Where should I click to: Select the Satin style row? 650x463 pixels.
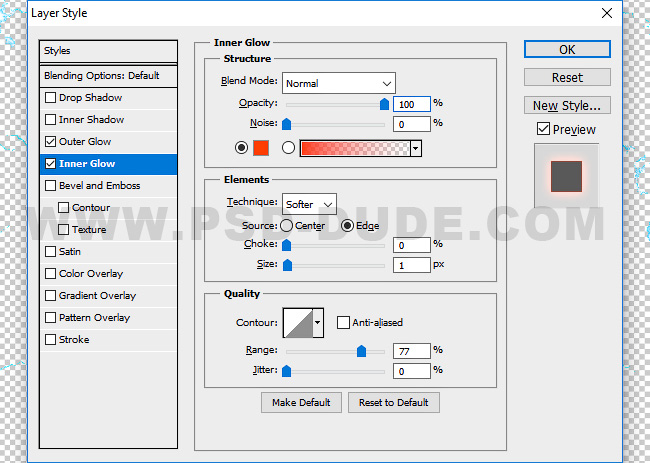pyautogui.click(x=108, y=252)
